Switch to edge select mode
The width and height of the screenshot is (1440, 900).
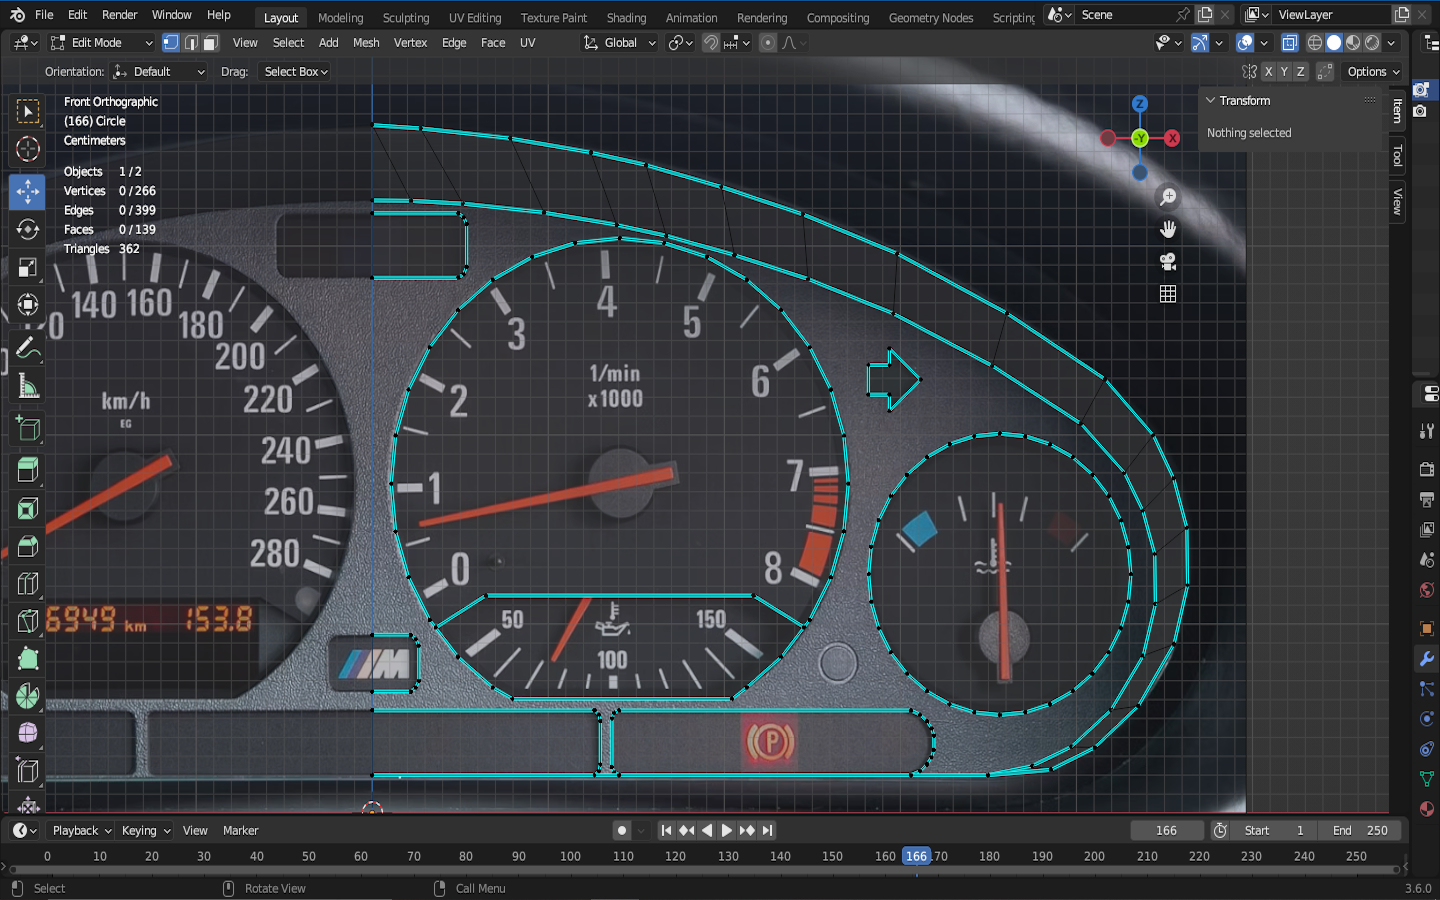[x=191, y=43]
